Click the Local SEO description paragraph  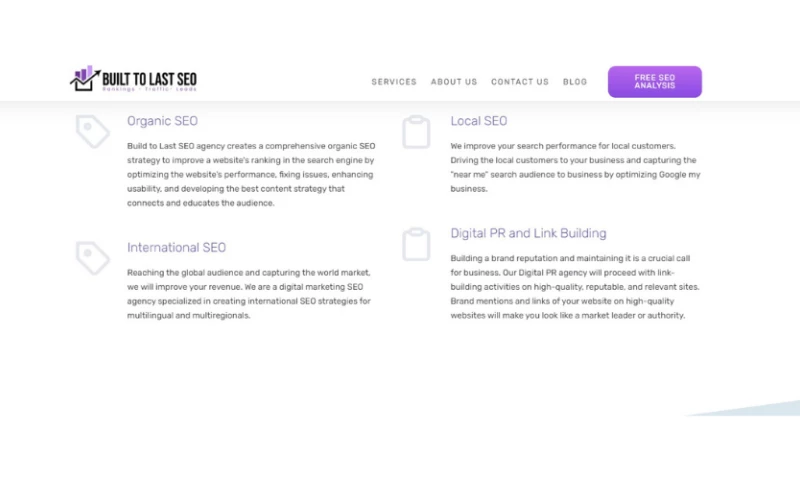pyautogui.click(x=575, y=167)
